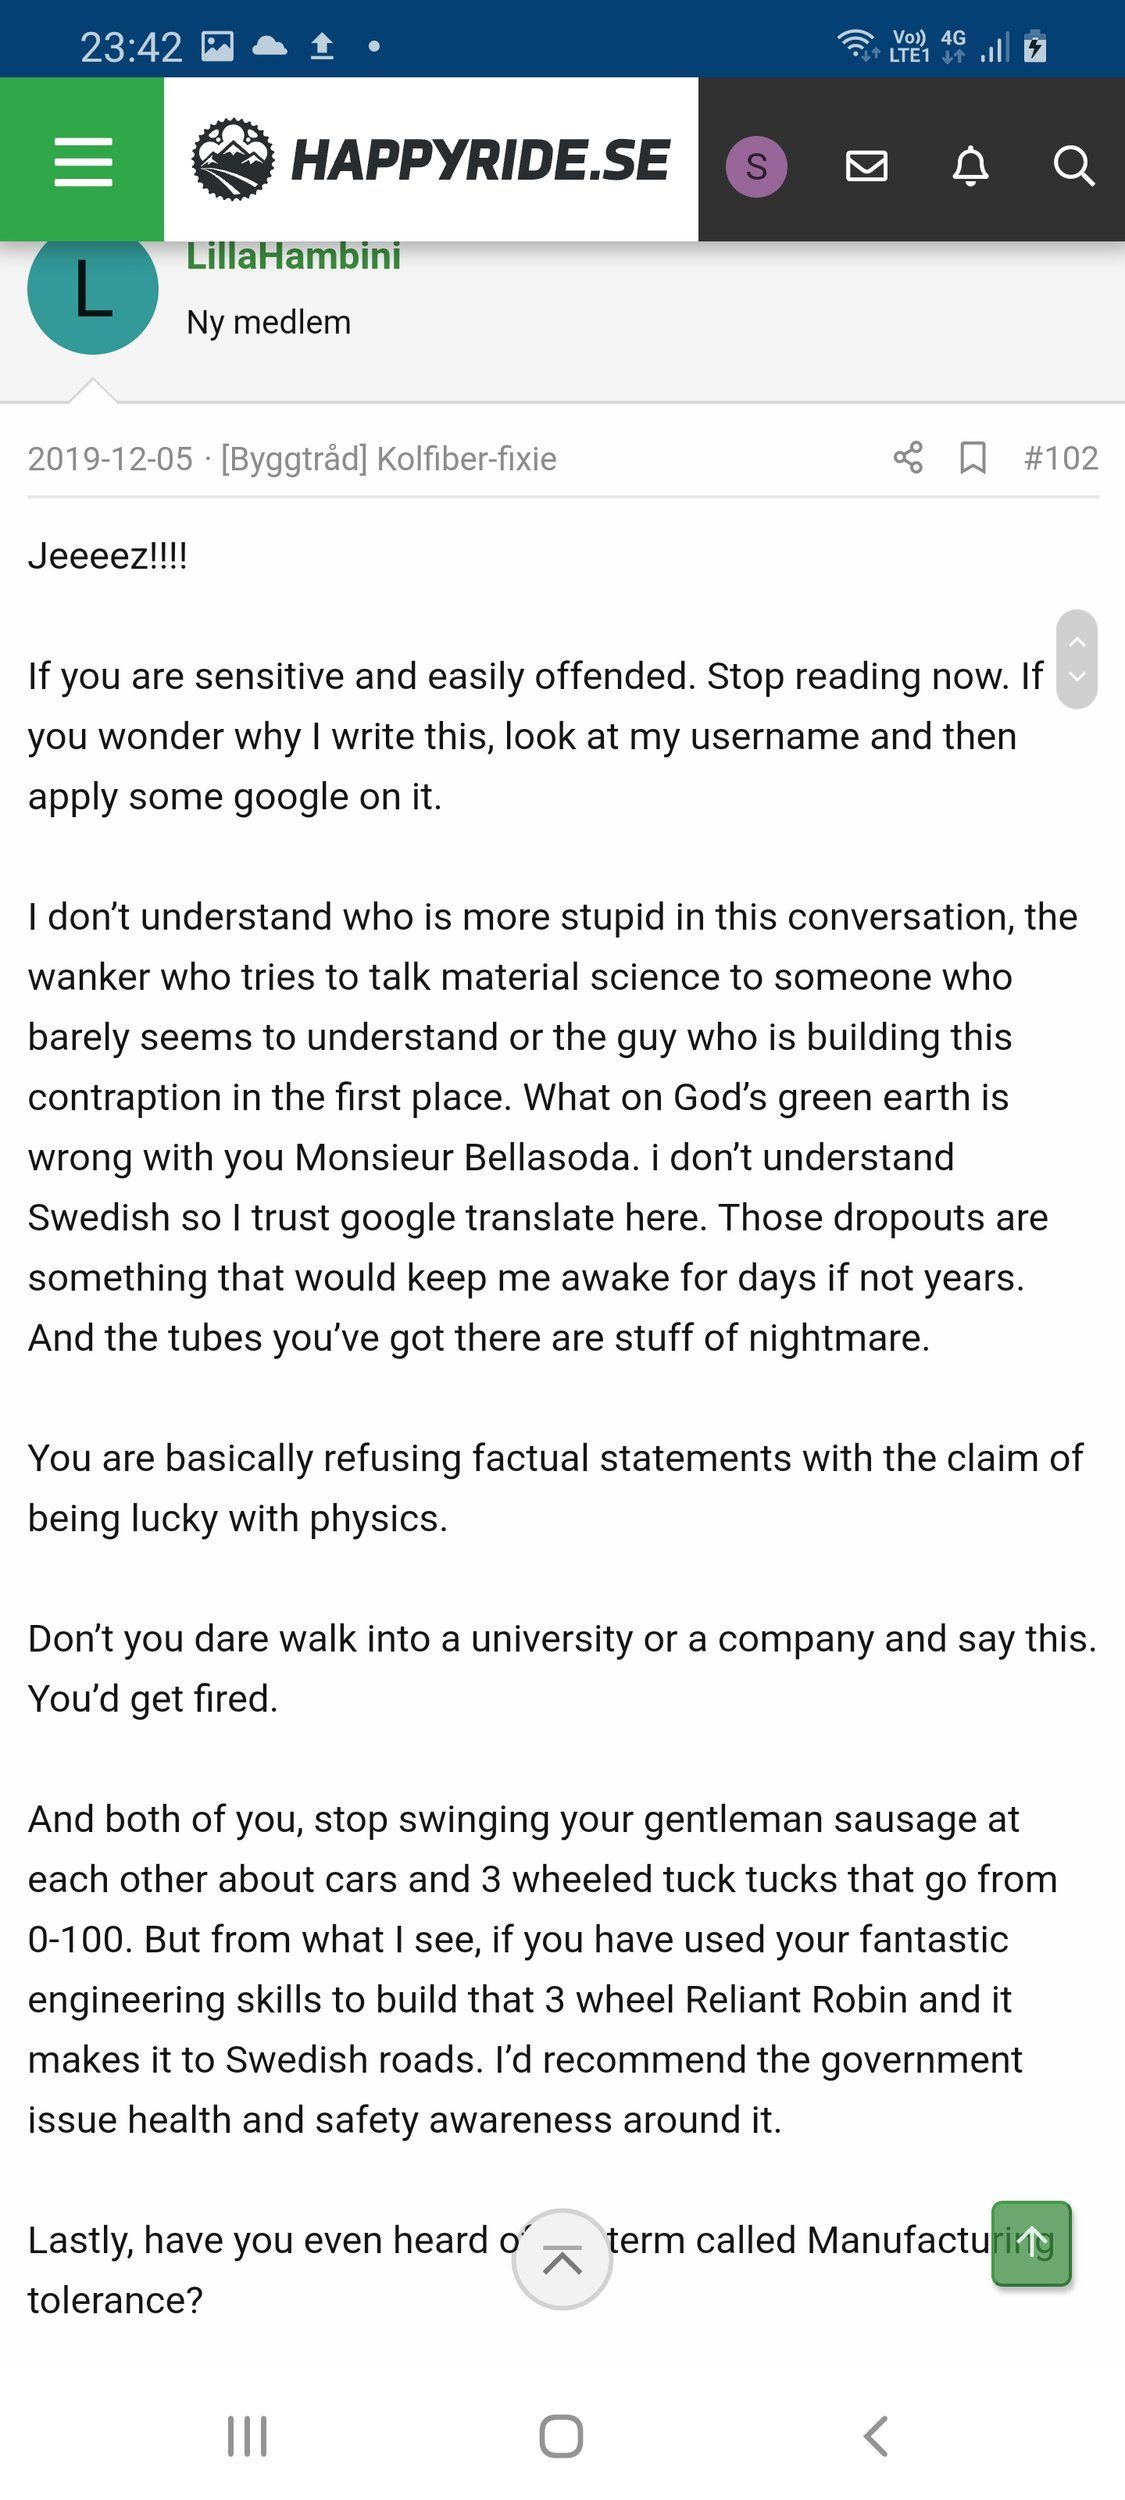The height and width of the screenshot is (2500, 1125).
Task: Jump down with the scroll widget's lower chevron
Action: tap(1077, 677)
